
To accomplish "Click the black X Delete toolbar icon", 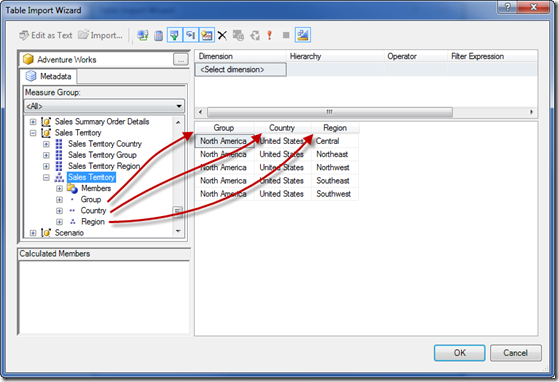I will coord(222,35).
